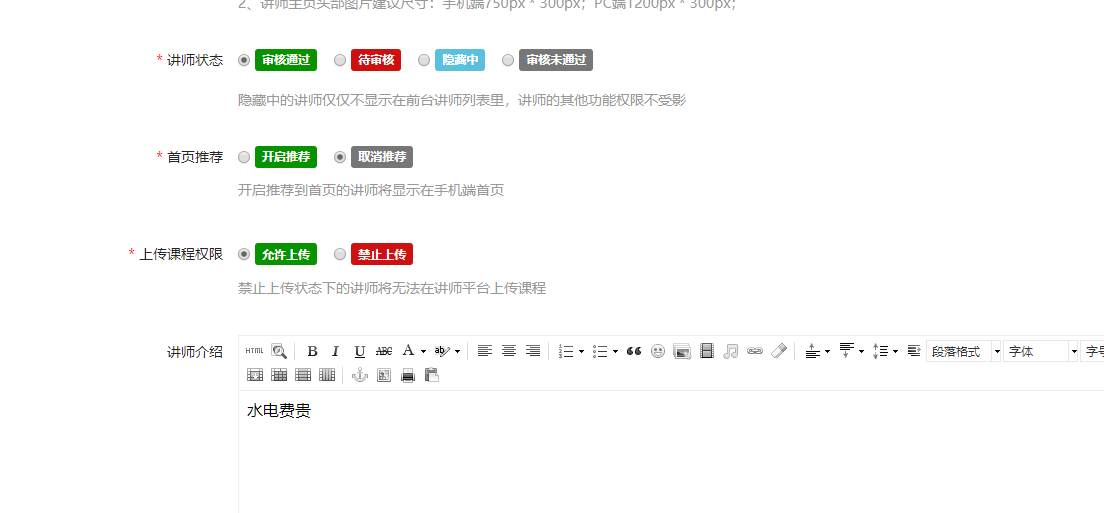Viewport: 1104px width, 513px height.
Task: Click the green 允许上传 label
Action: (x=286, y=254)
